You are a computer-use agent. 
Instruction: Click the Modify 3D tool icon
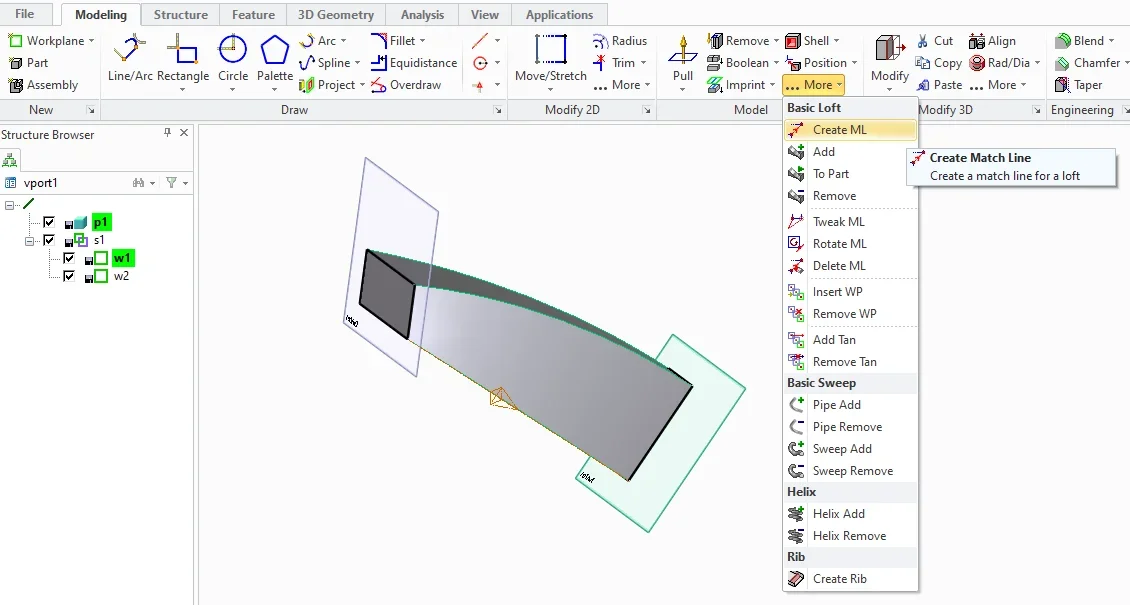pyautogui.click(x=889, y=59)
